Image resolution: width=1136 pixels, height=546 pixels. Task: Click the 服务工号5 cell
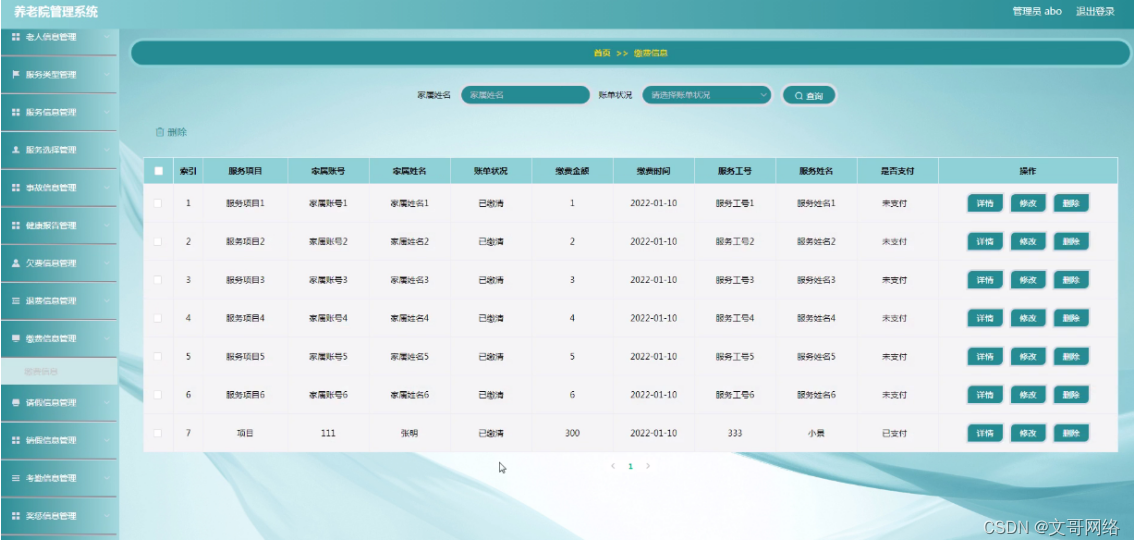[x=735, y=356]
